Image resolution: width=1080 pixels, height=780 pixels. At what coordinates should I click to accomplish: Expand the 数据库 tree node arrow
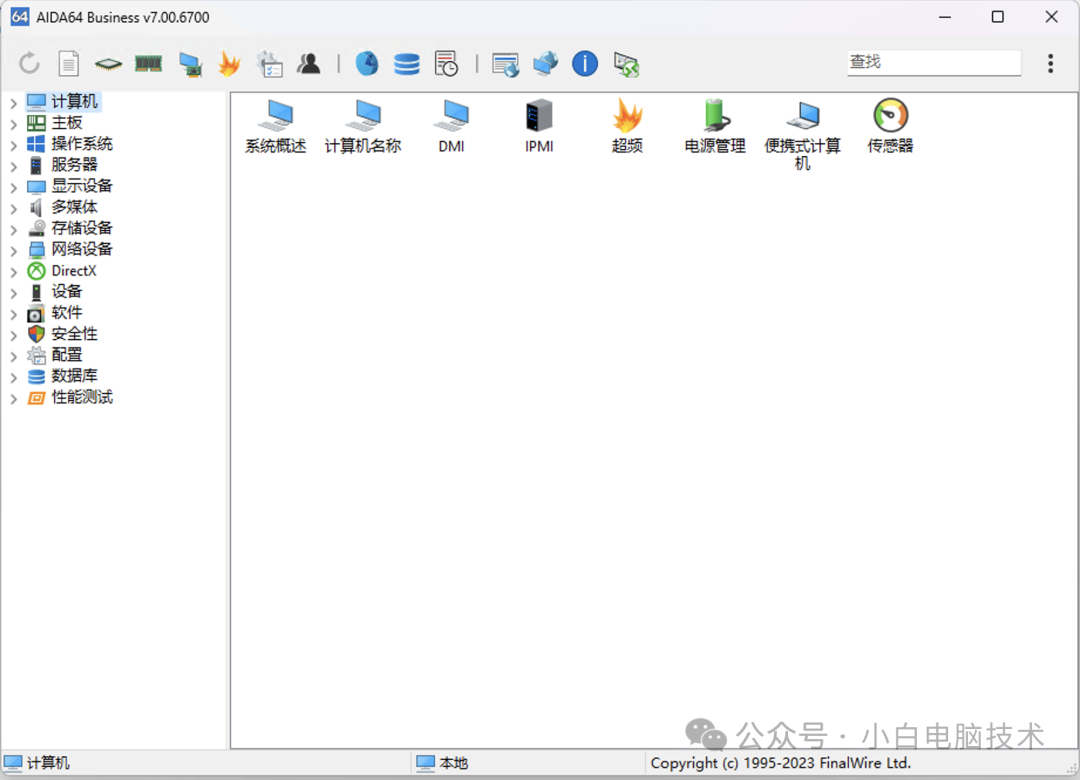coord(13,378)
